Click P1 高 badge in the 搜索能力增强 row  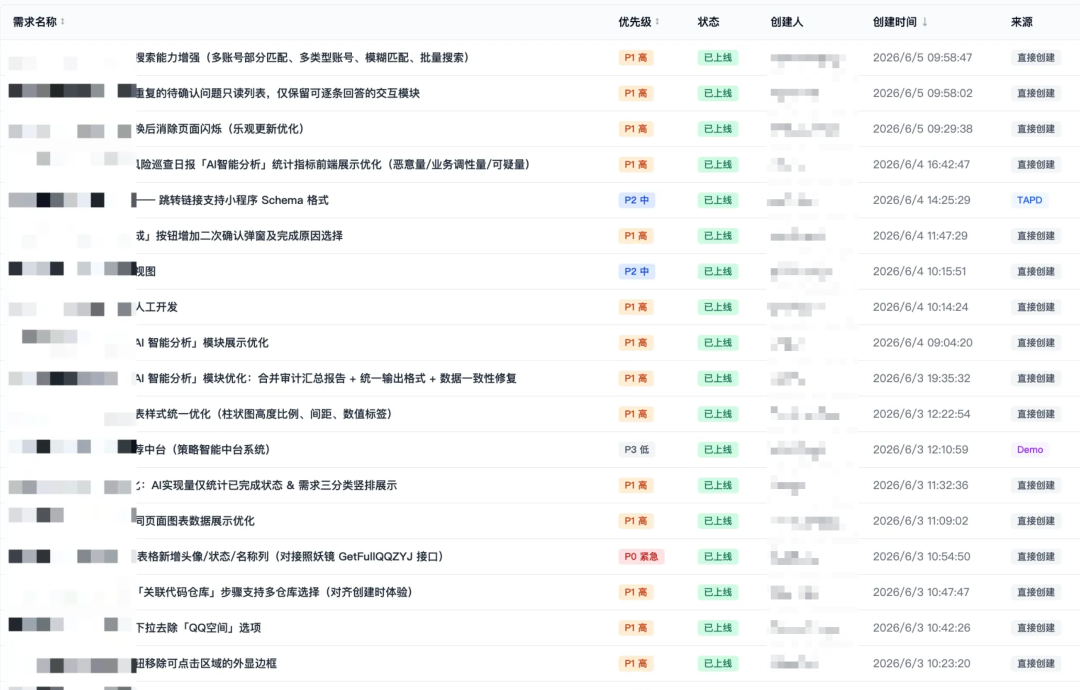pyautogui.click(x=636, y=58)
